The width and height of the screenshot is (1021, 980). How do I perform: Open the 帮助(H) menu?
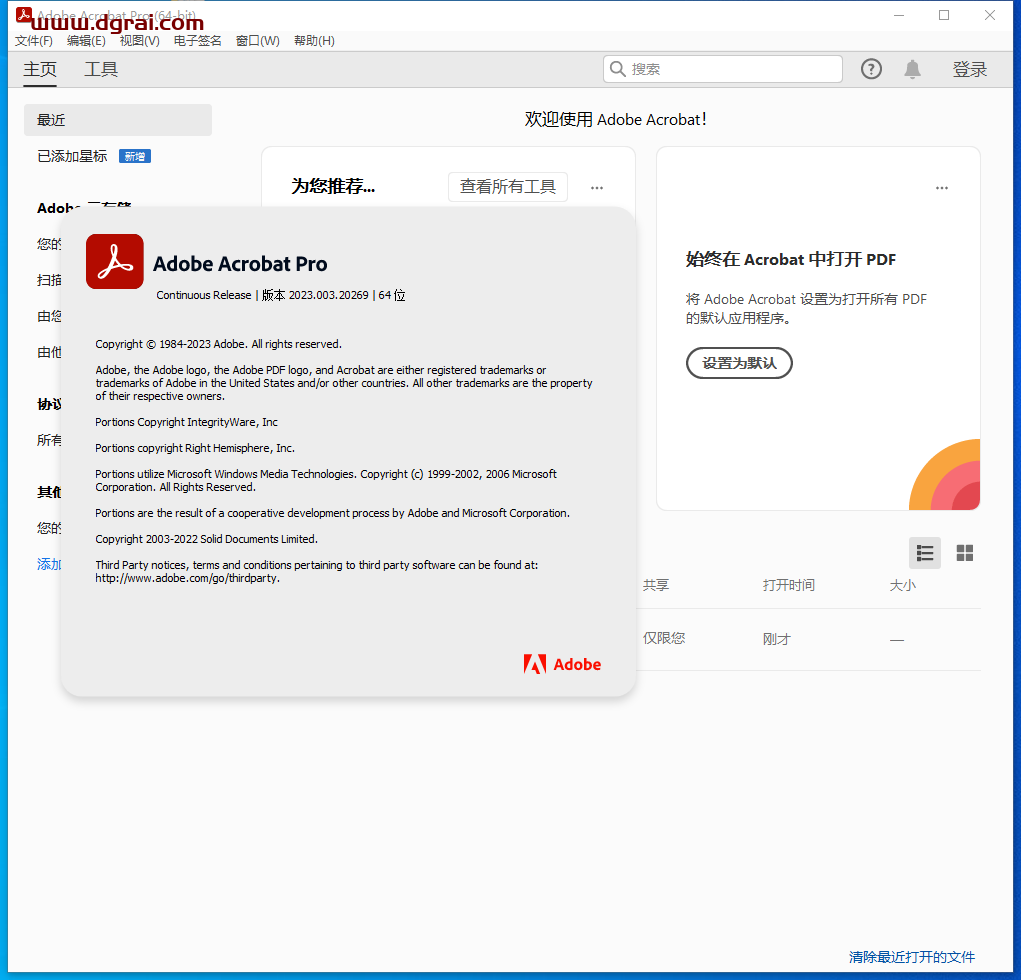click(314, 40)
